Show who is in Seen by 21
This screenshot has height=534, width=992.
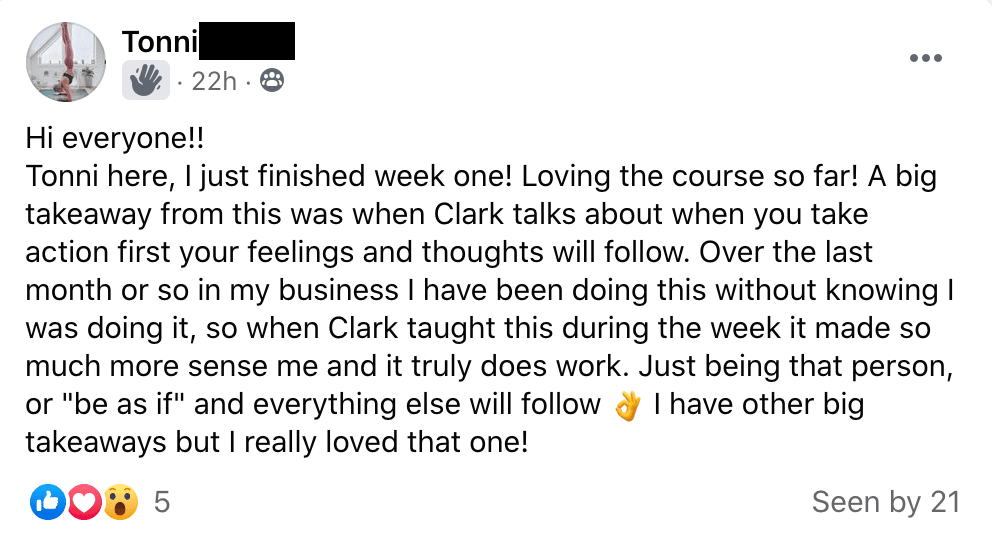tap(885, 502)
